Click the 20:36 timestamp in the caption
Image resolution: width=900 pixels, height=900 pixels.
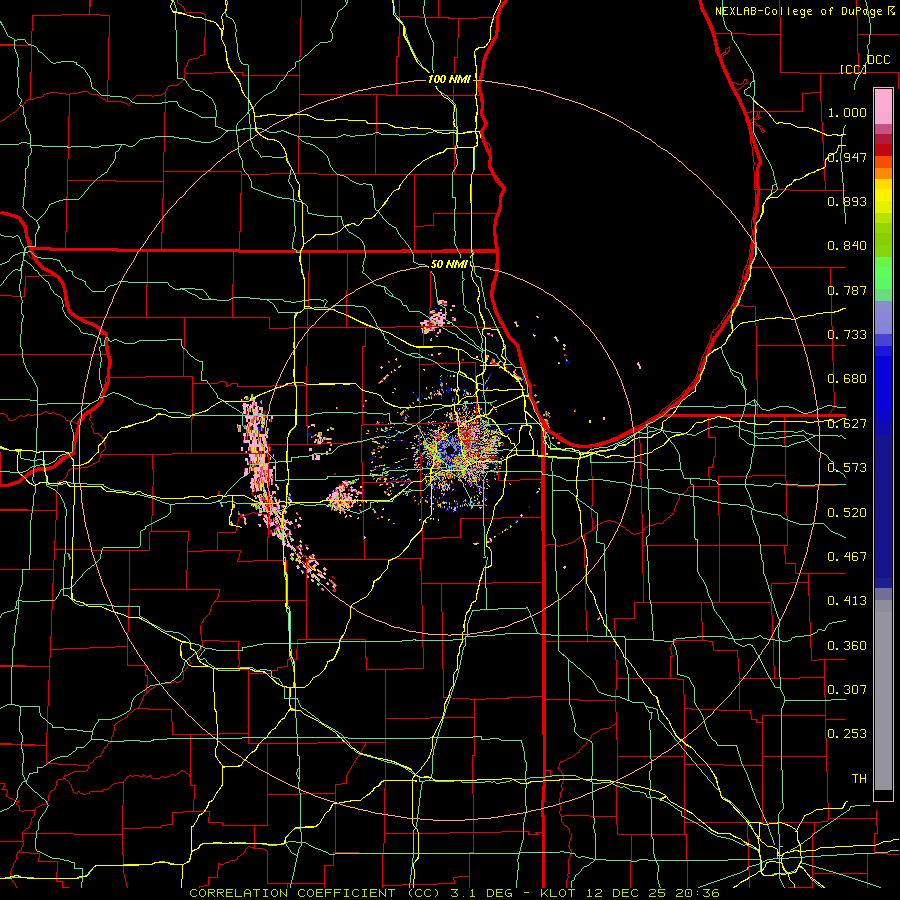click(x=698, y=893)
